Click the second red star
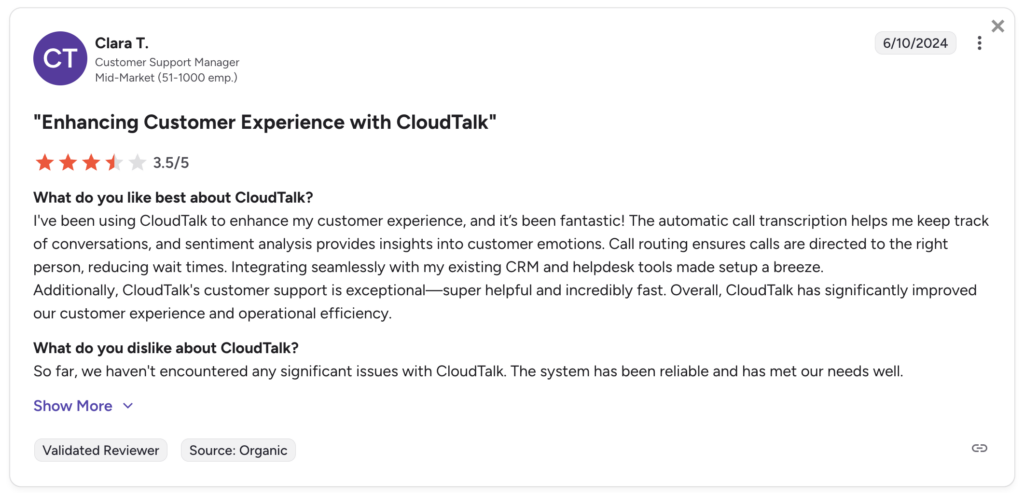1024x493 pixels. coord(68,162)
